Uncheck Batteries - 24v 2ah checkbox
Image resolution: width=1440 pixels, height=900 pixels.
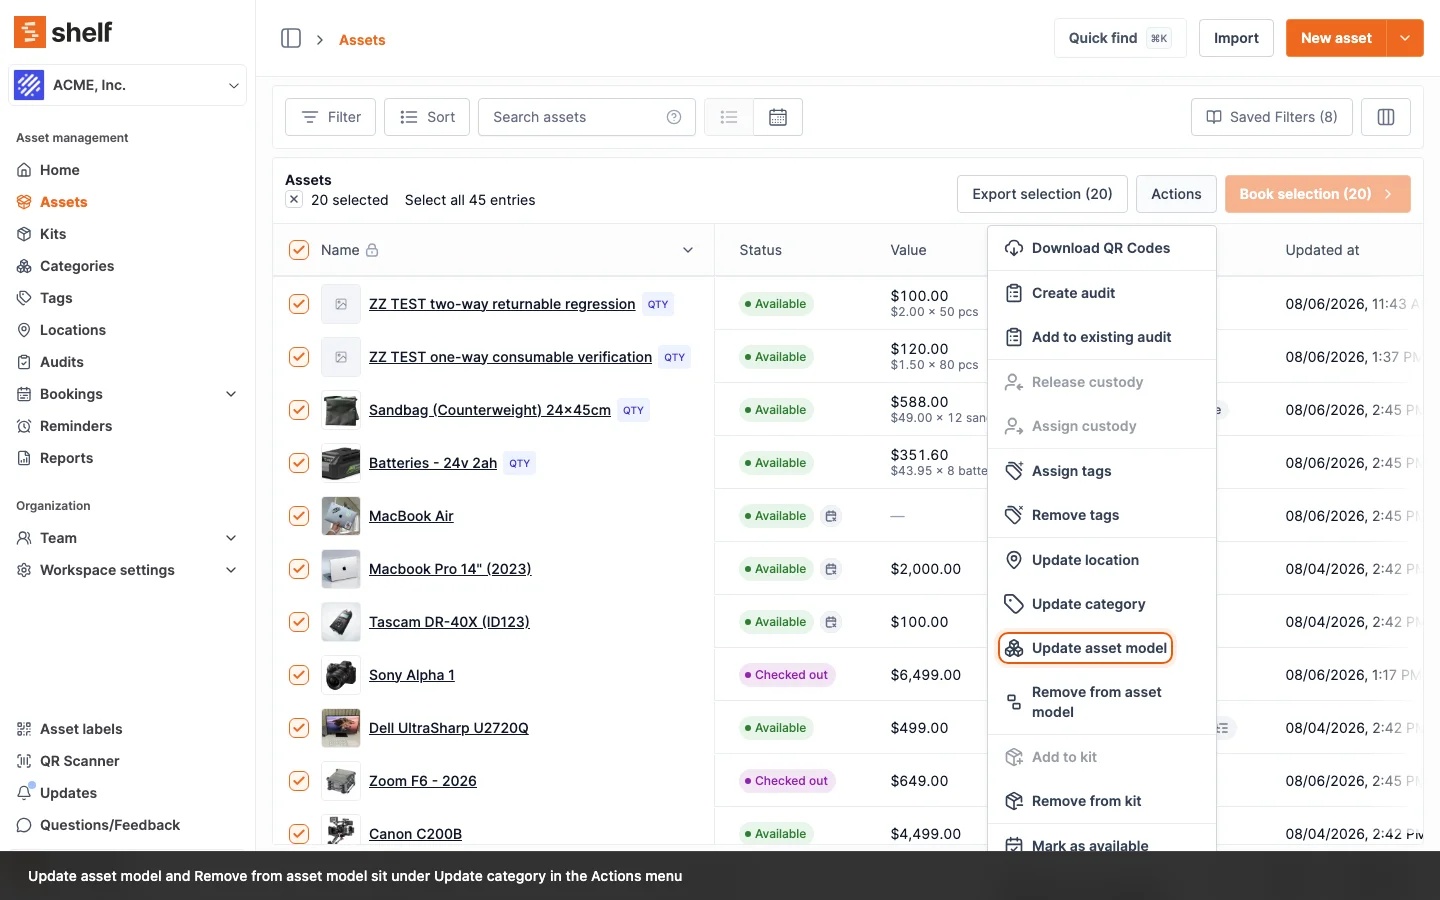pyautogui.click(x=299, y=463)
